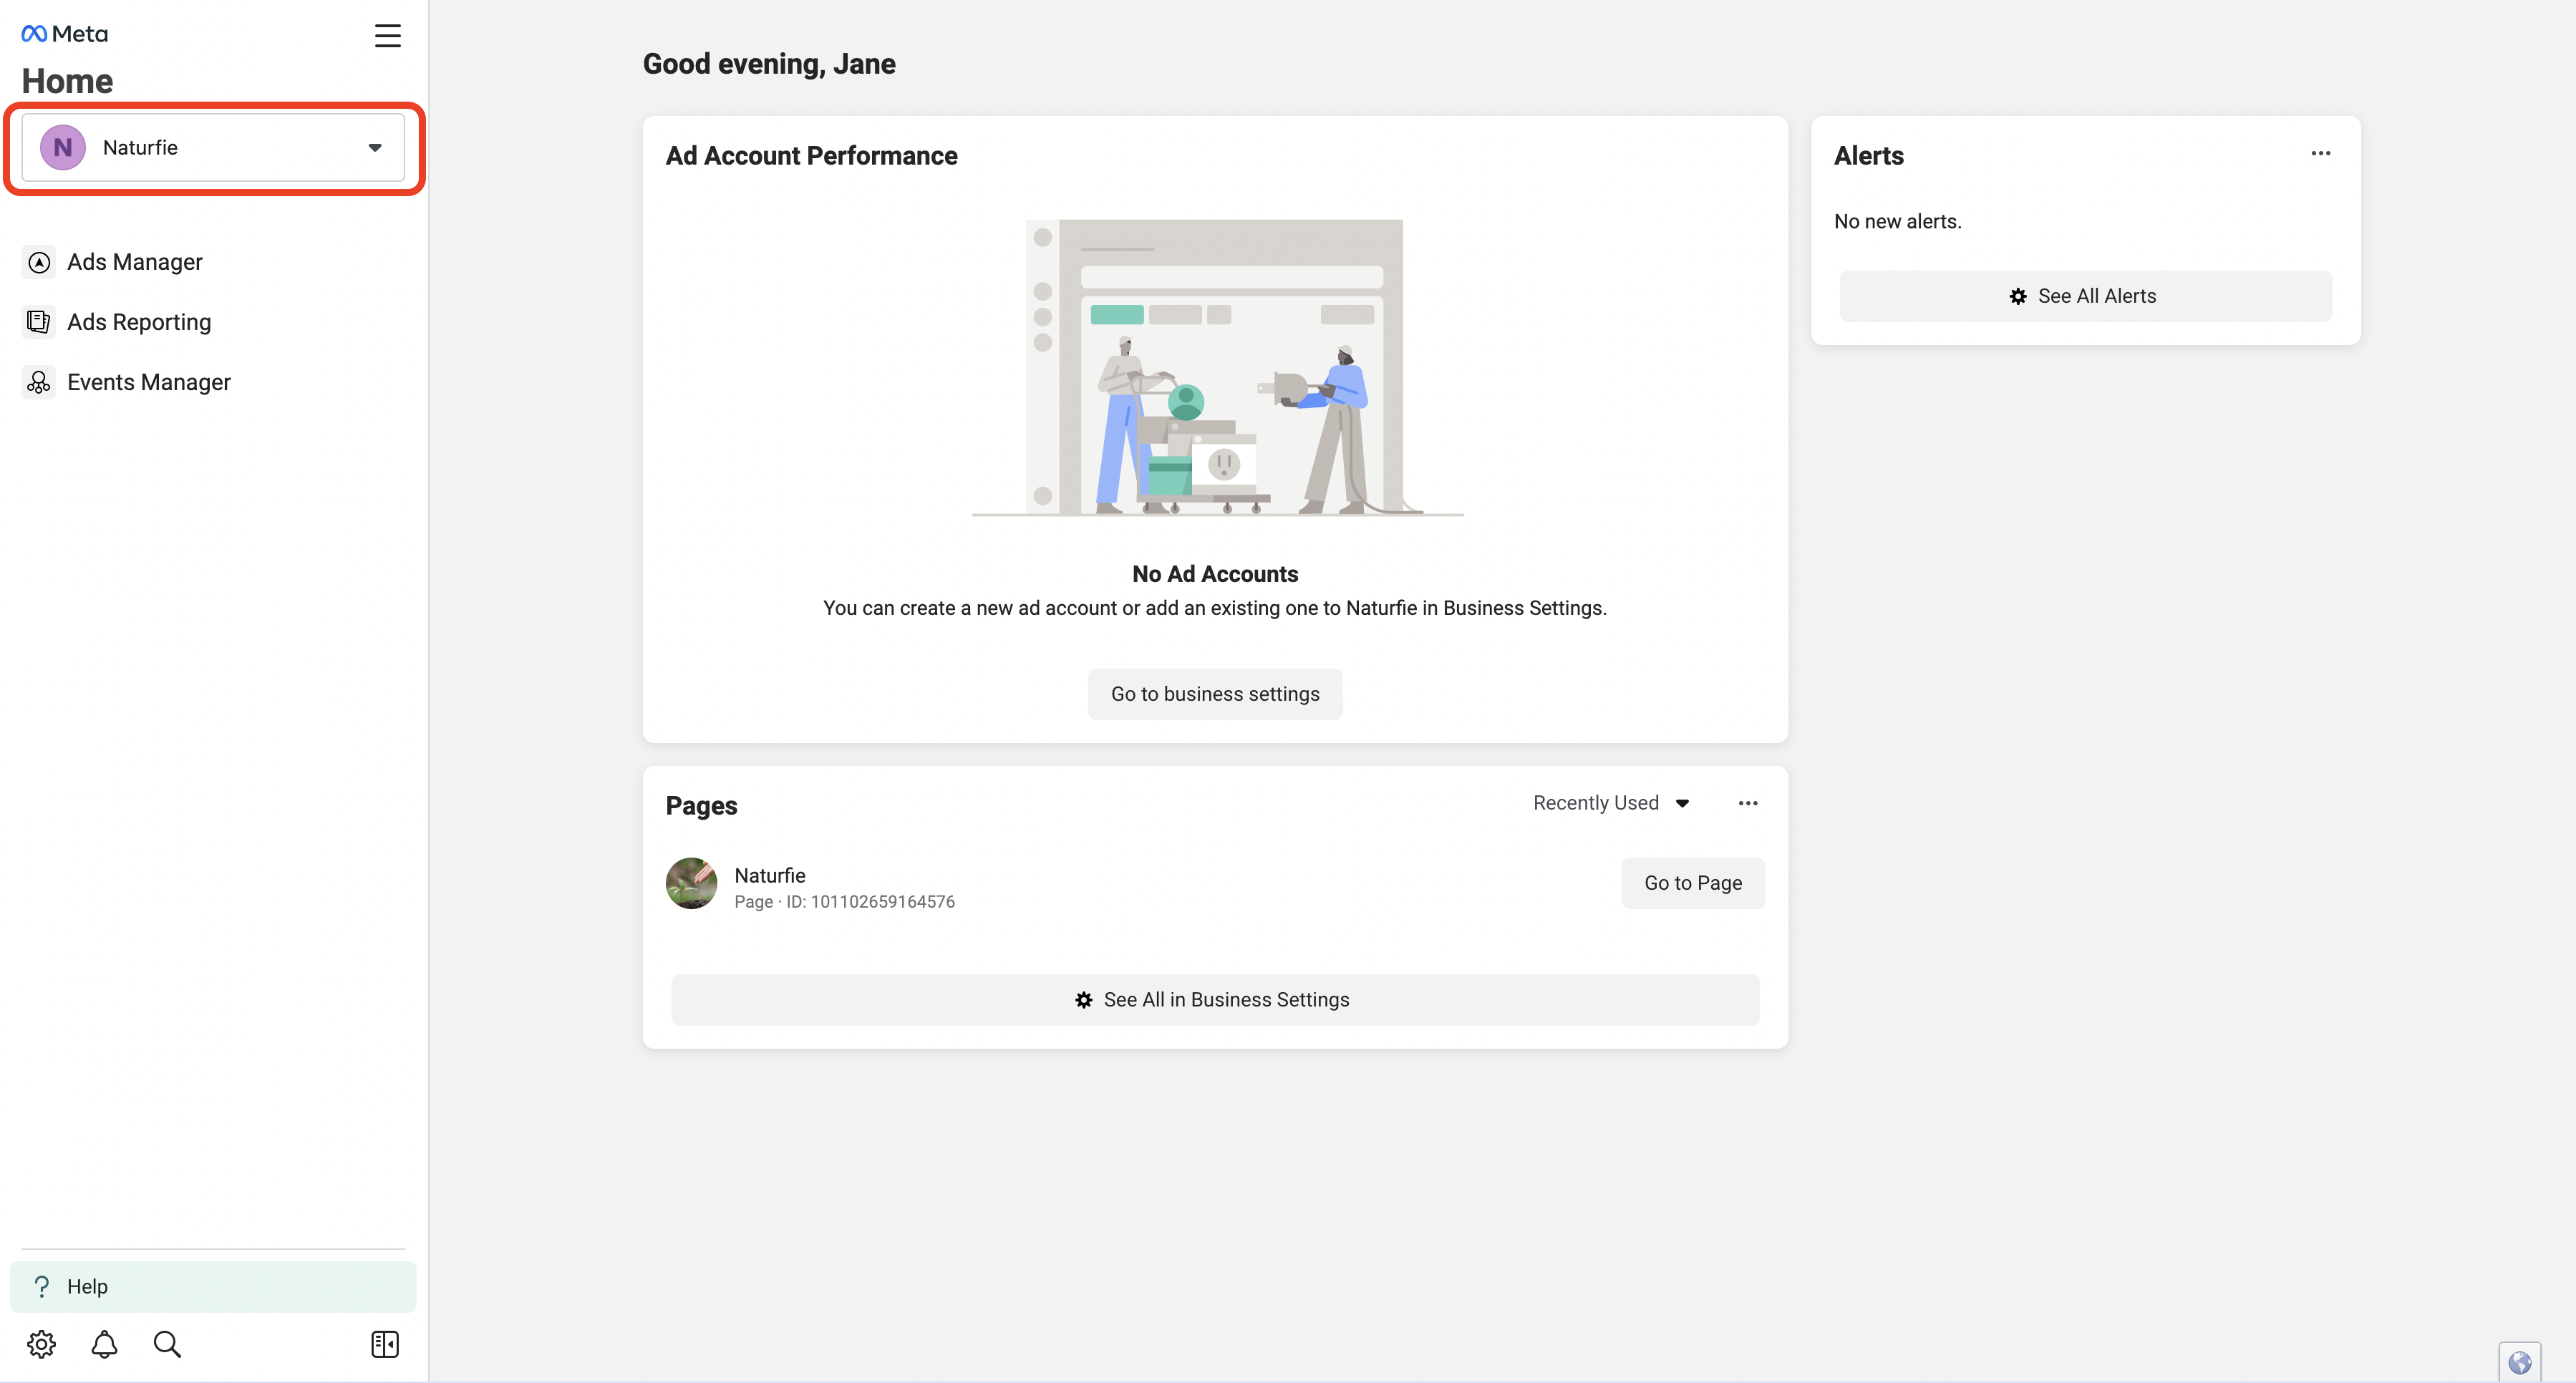Click See All Alerts button

coord(2085,296)
